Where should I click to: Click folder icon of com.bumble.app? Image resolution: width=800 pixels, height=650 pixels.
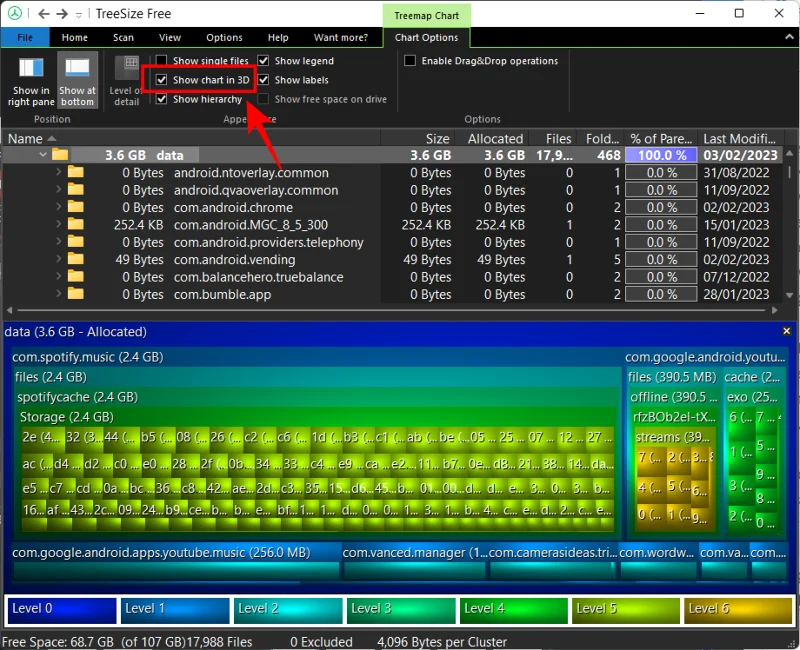(x=76, y=293)
